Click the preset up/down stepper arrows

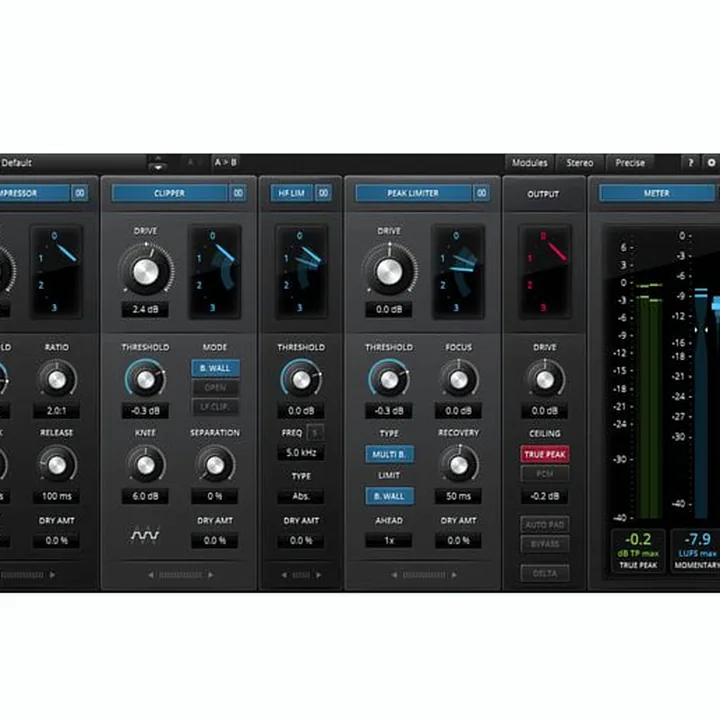click(x=158, y=163)
